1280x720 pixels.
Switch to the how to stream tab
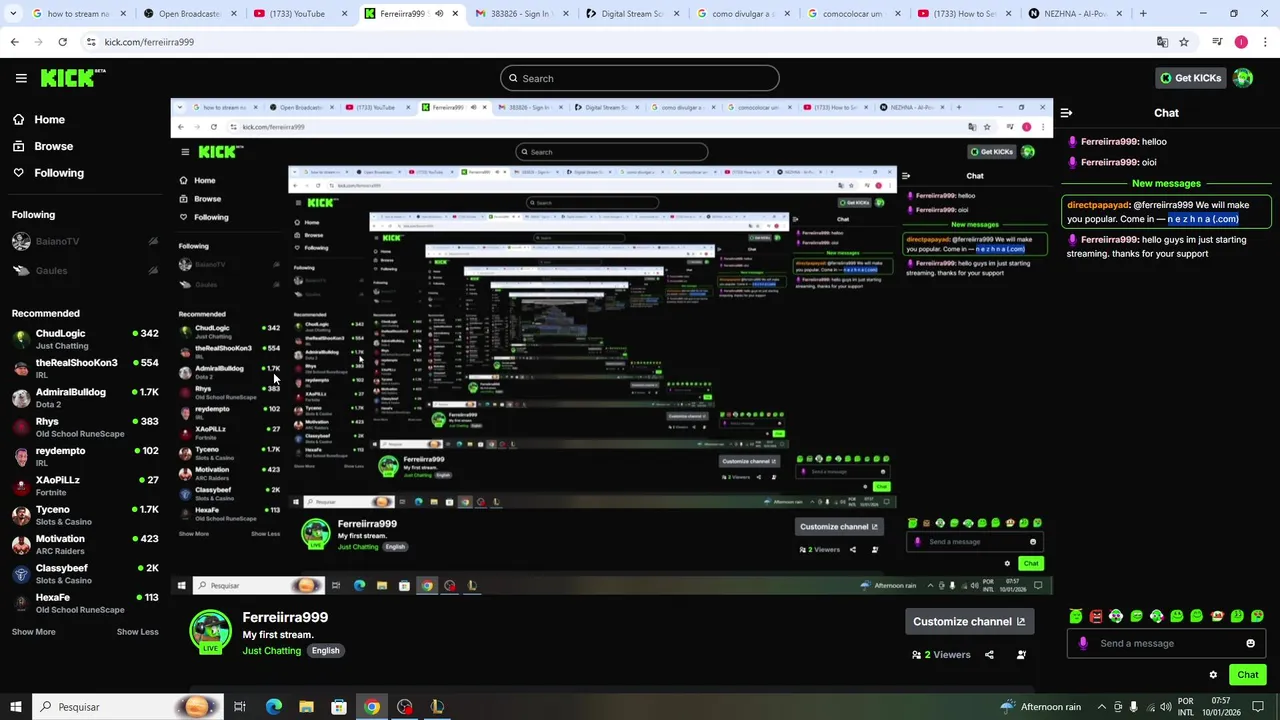pyautogui.click(x=78, y=14)
